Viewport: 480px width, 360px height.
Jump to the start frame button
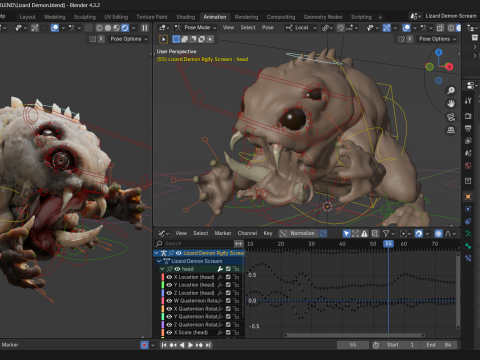coord(164,345)
